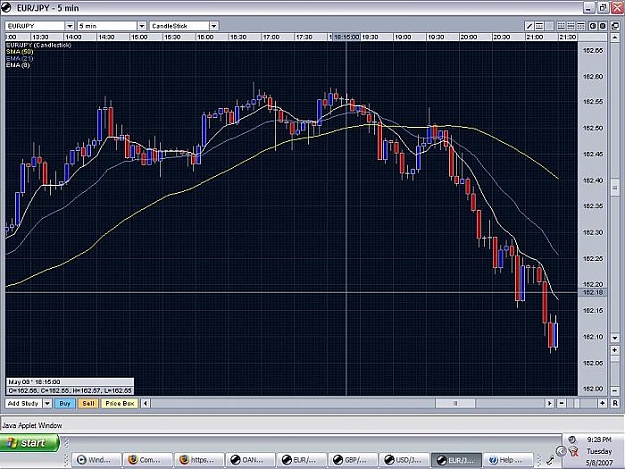Click the vertical plus zoom button
This screenshot has height=469, width=625.
pos(615,350)
